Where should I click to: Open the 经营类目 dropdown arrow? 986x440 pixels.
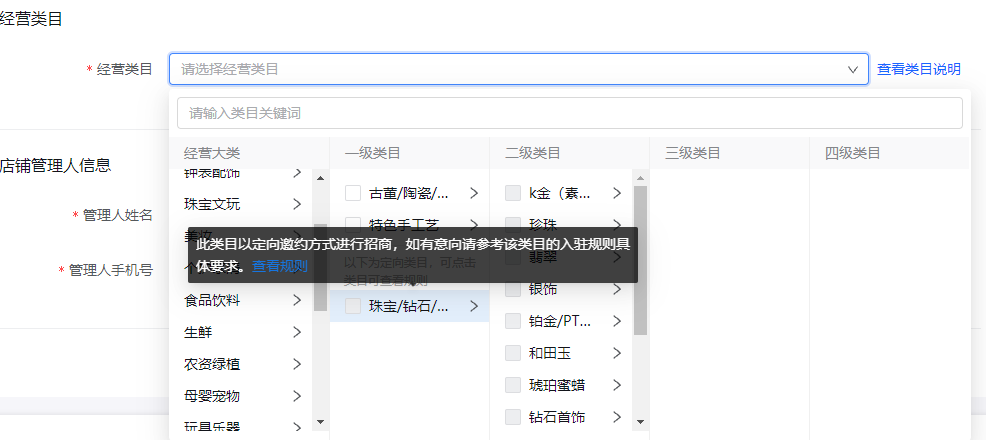(853, 69)
